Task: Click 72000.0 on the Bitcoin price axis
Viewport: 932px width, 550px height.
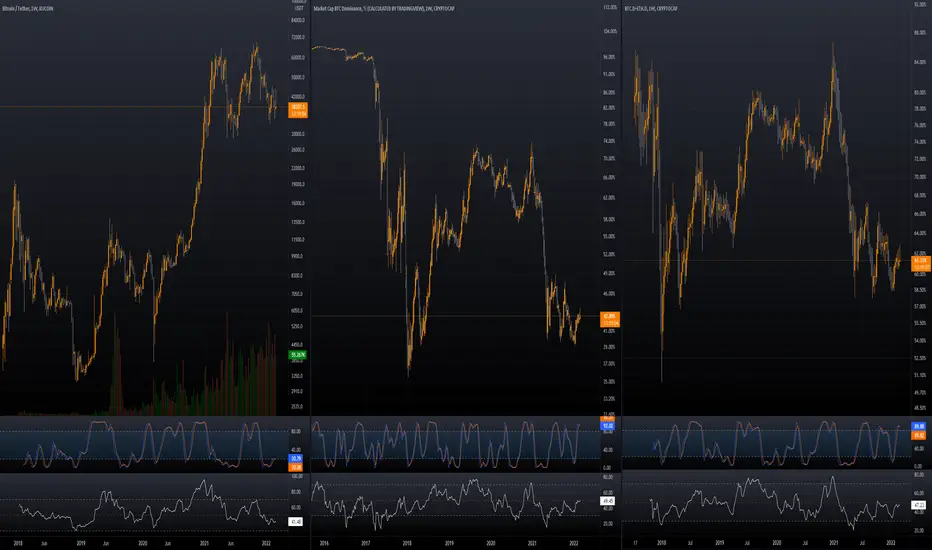Action: [x=298, y=37]
